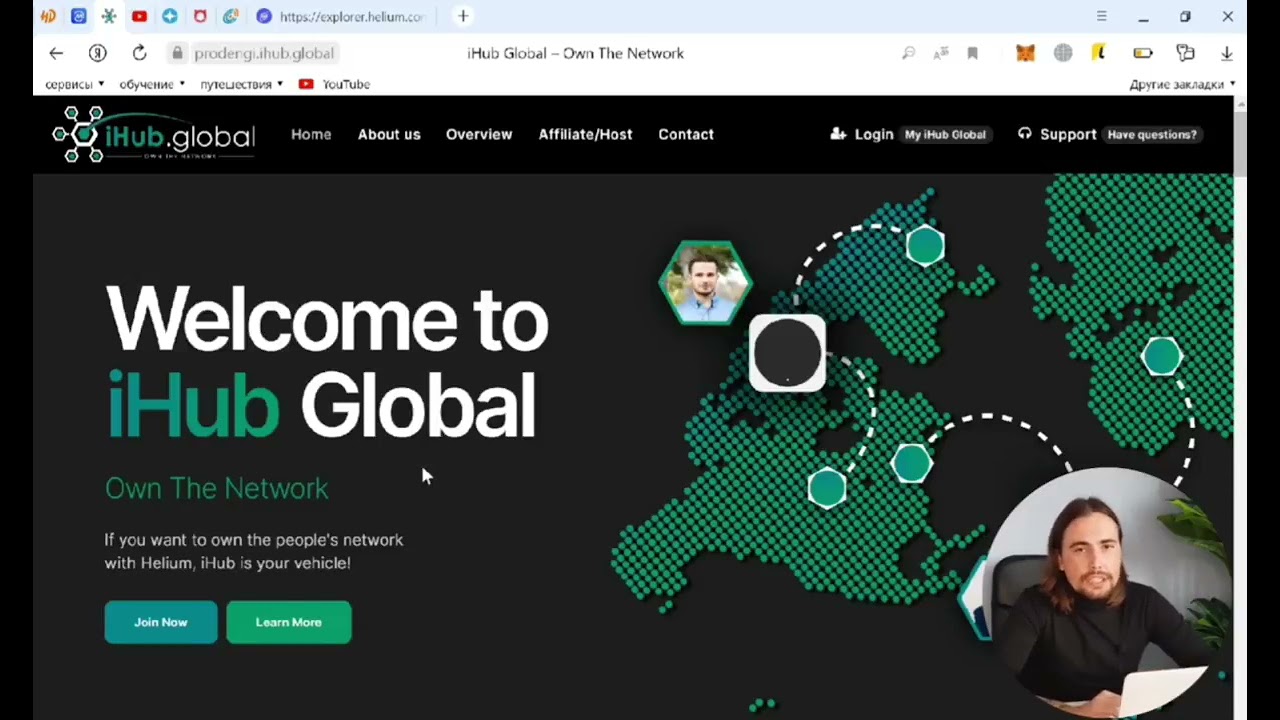
Task: Switch to the orange HD pinned tab
Action: pos(48,16)
